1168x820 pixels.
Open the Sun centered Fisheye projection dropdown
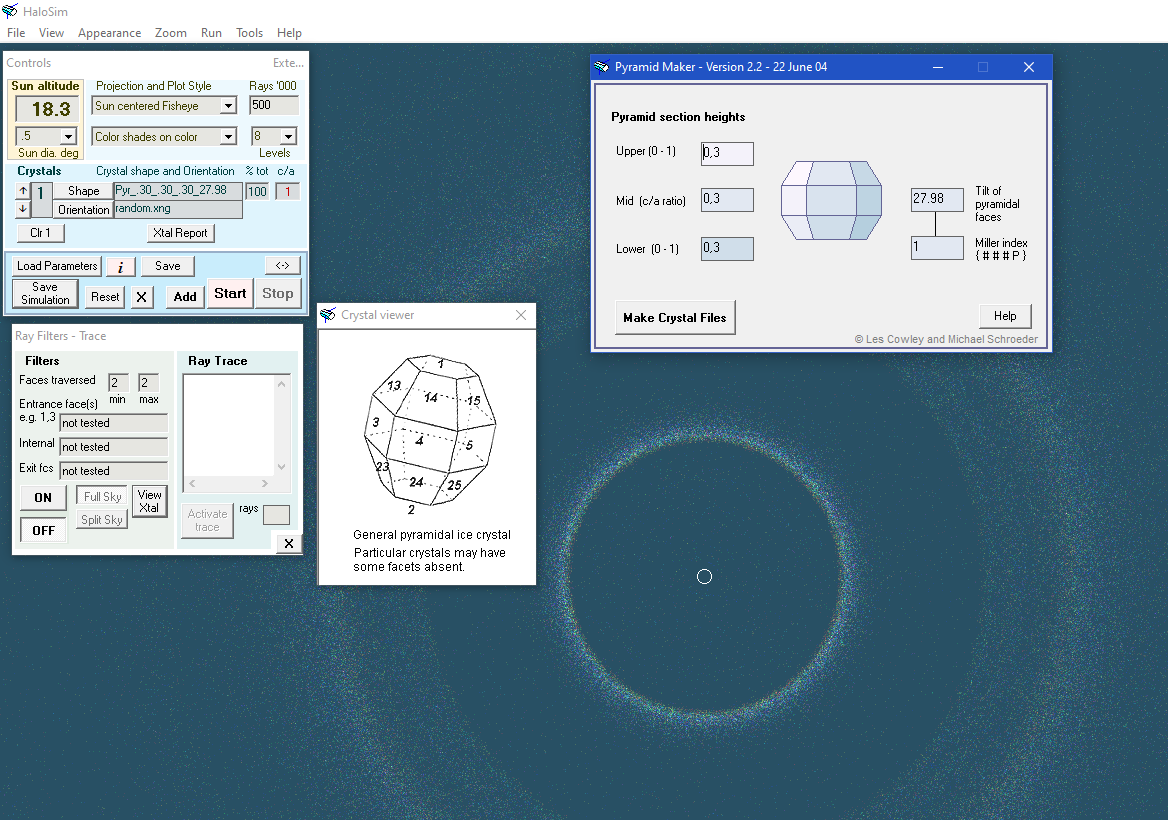coord(228,106)
